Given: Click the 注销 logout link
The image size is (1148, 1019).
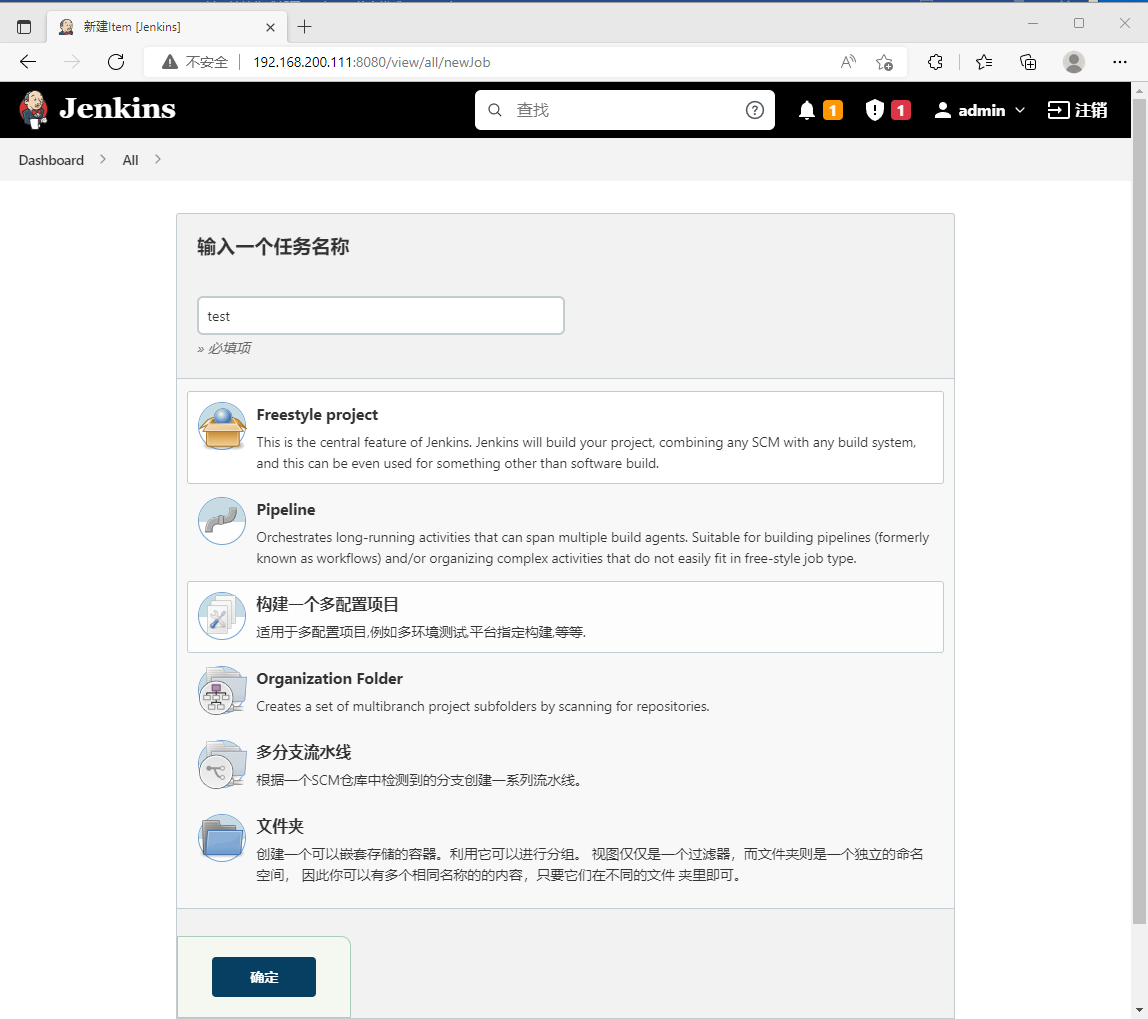Looking at the screenshot, I should click(x=1077, y=110).
